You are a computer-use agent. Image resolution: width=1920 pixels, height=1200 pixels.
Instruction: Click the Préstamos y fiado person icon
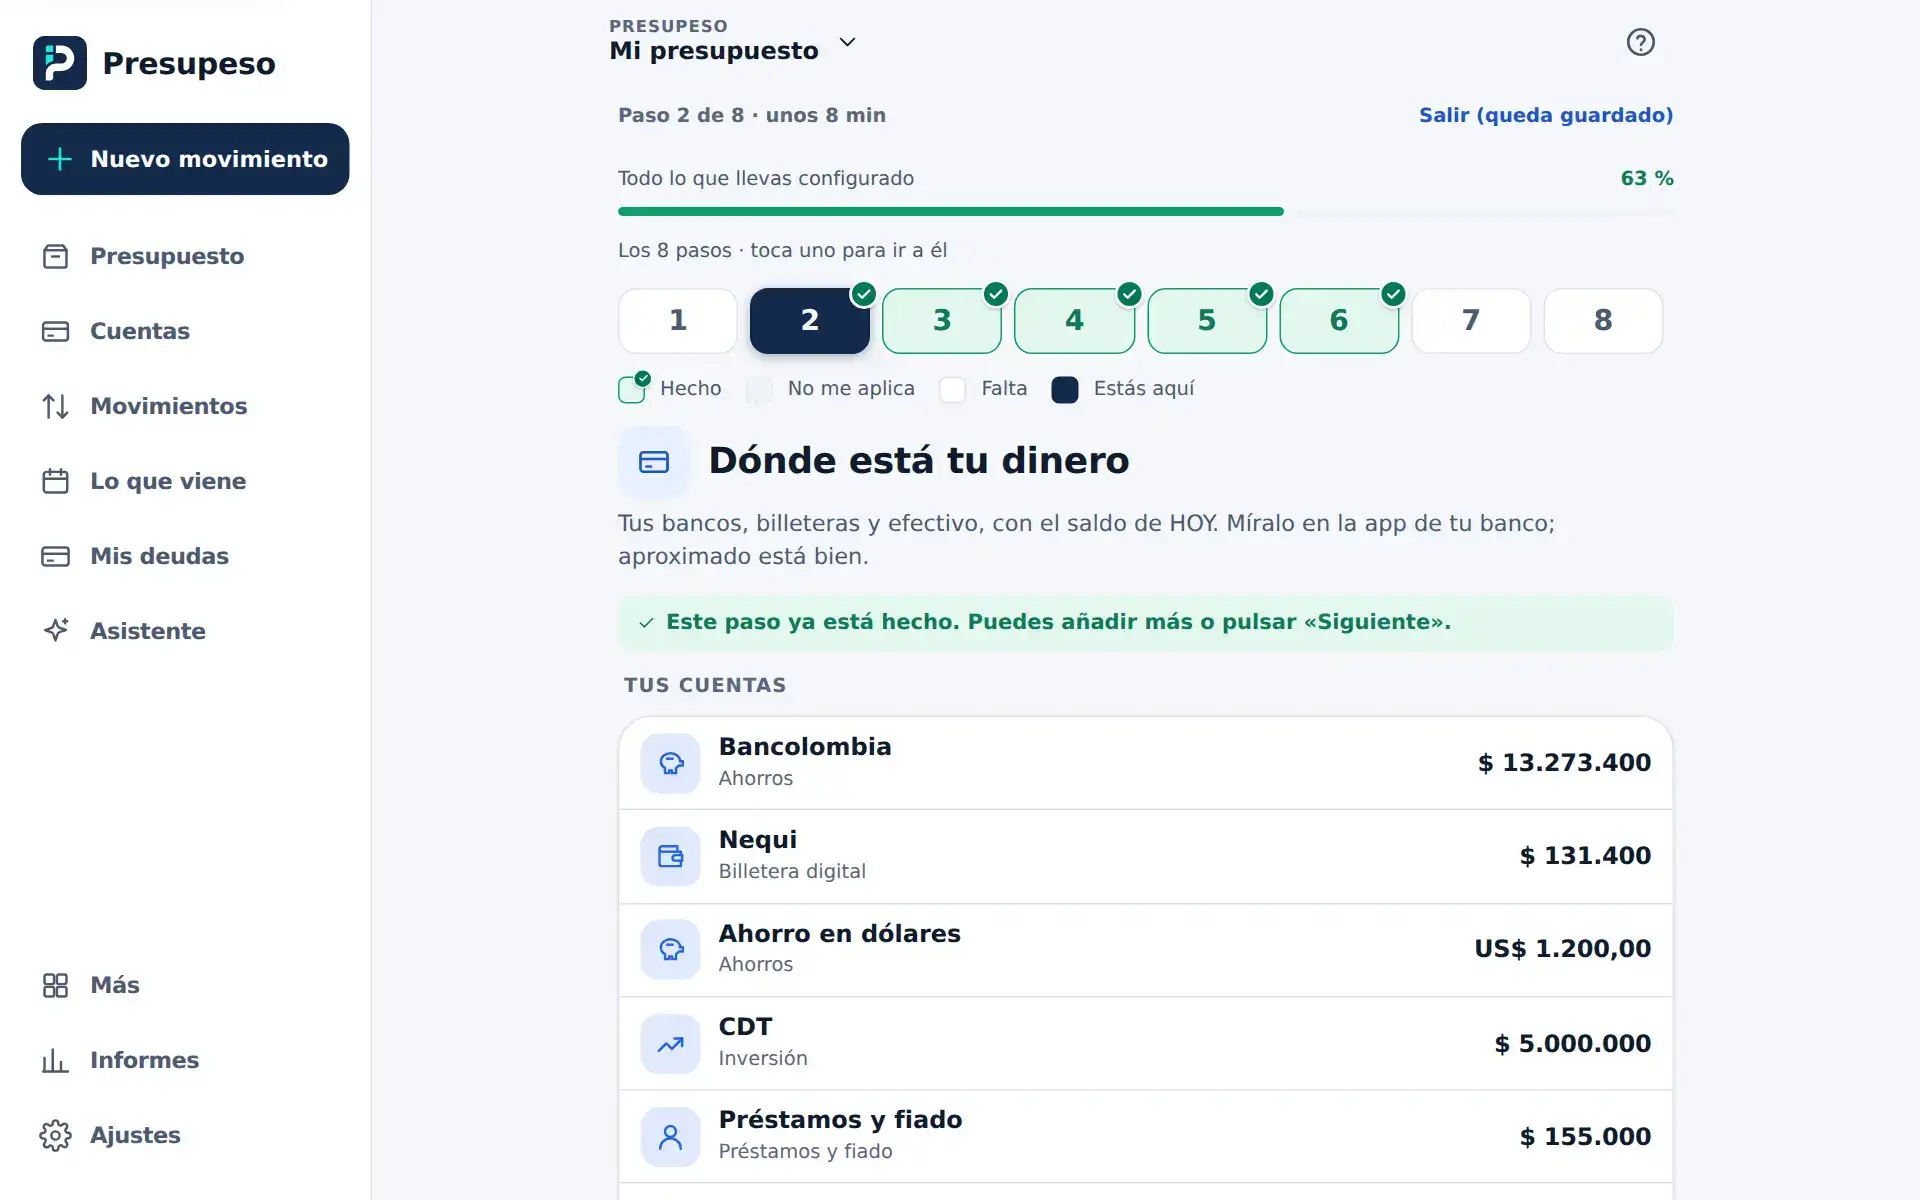pyautogui.click(x=670, y=1137)
